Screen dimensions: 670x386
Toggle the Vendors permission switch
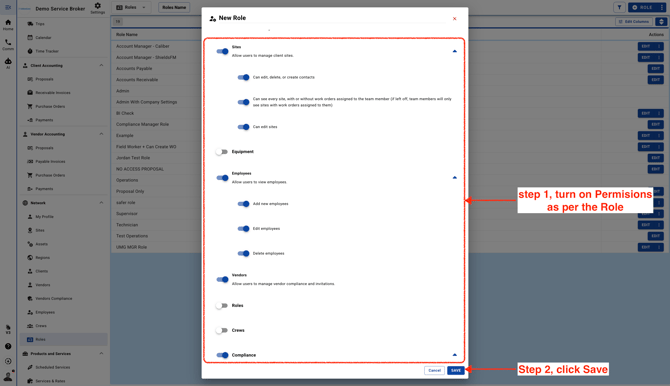[x=222, y=280]
